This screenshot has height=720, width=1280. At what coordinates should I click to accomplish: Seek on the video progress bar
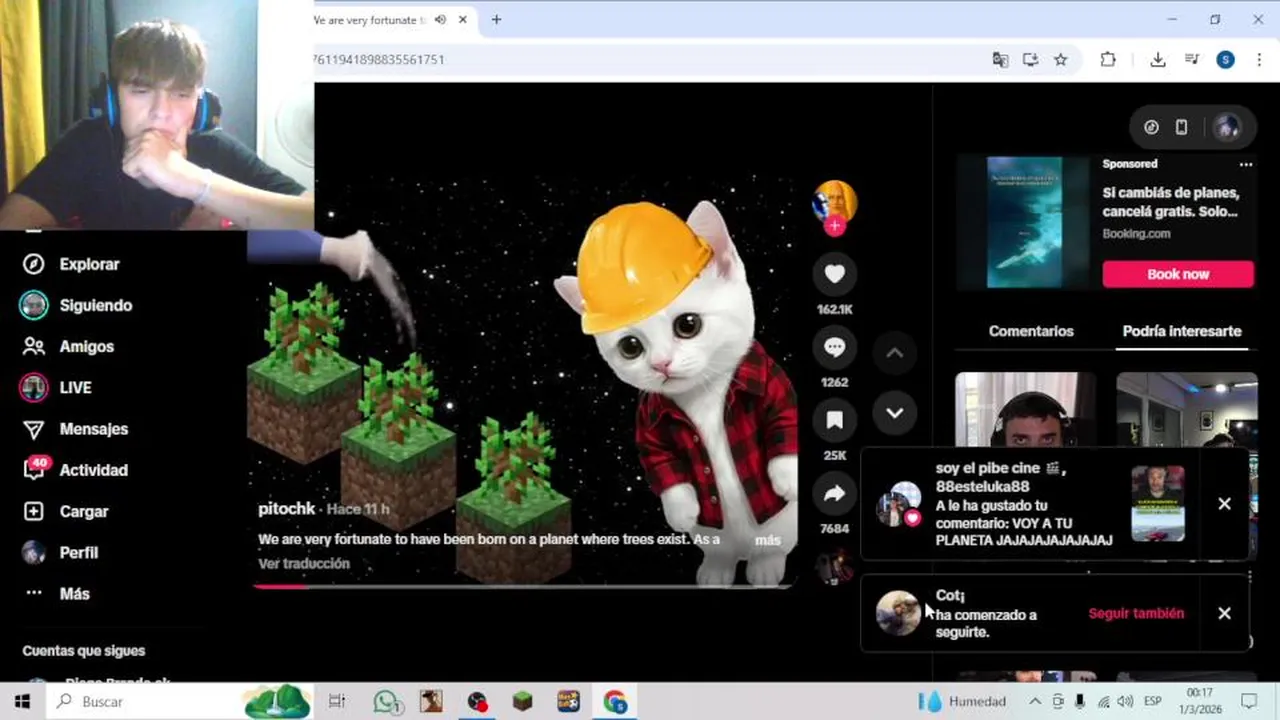[x=523, y=586]
